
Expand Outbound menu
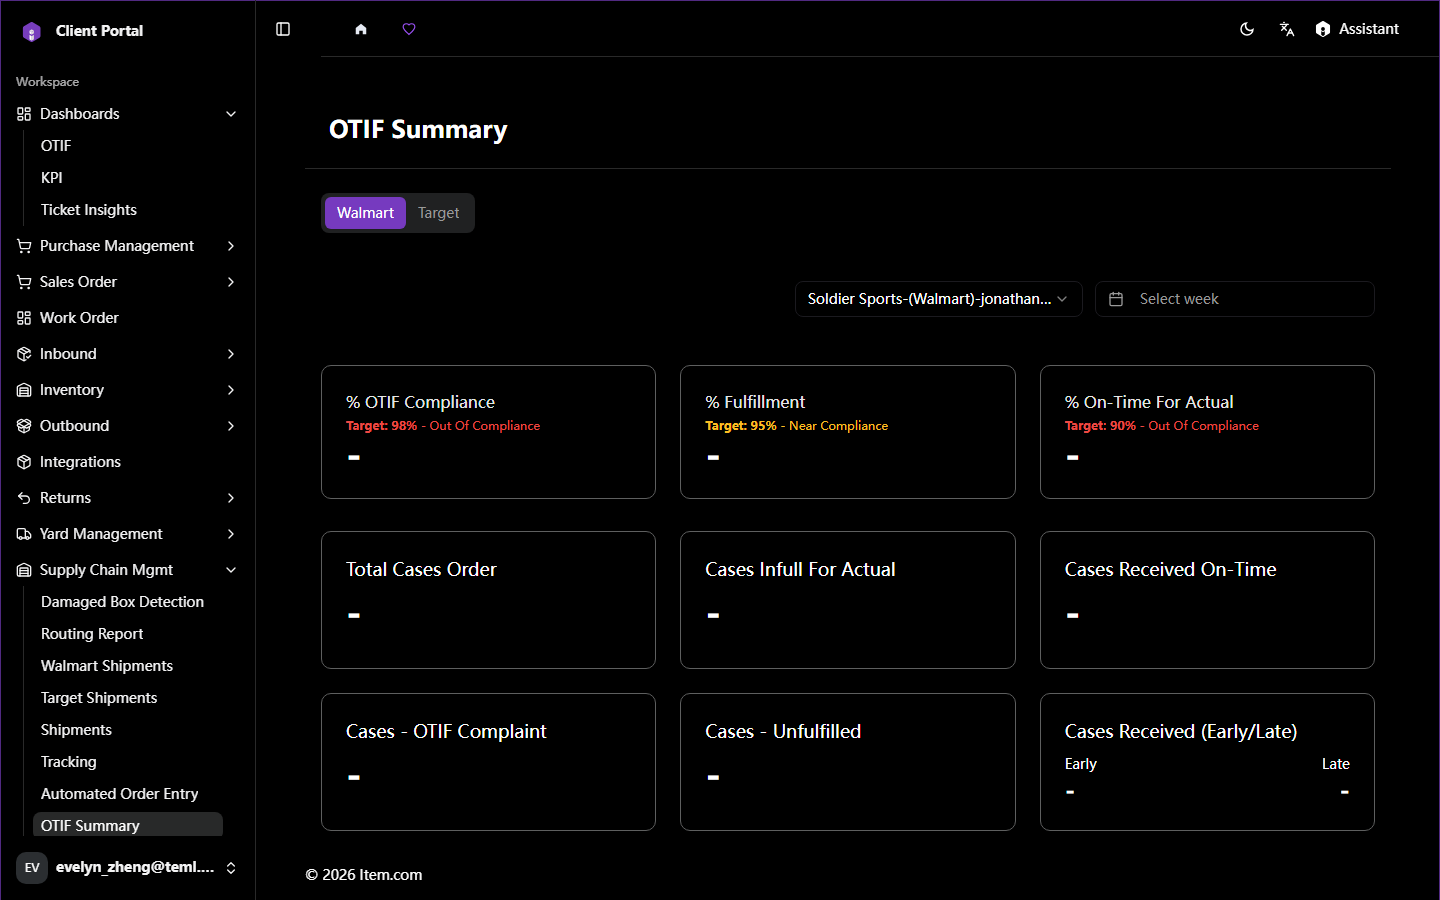(127, 426)
